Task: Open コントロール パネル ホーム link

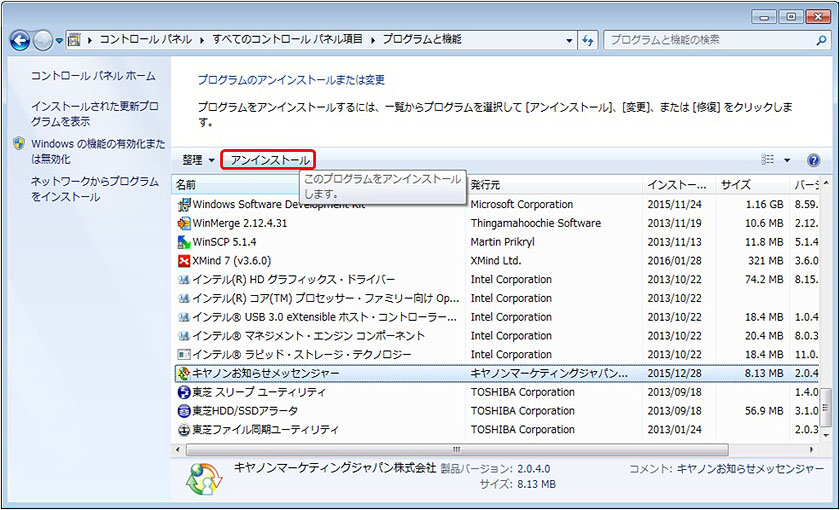Action: (x=93, y=76)
